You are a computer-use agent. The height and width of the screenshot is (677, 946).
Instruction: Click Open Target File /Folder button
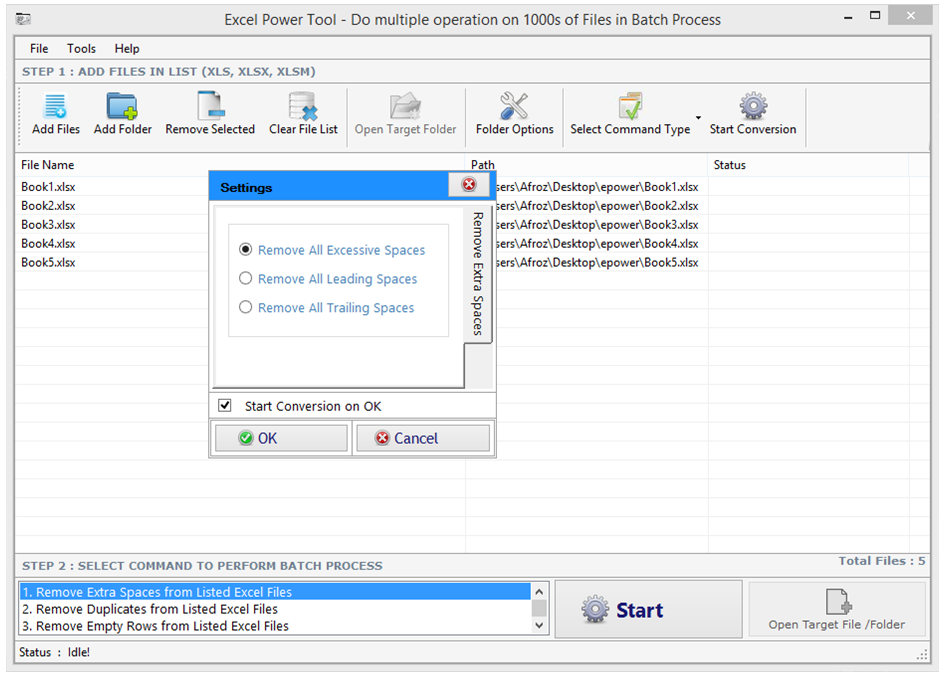(837, 609)
